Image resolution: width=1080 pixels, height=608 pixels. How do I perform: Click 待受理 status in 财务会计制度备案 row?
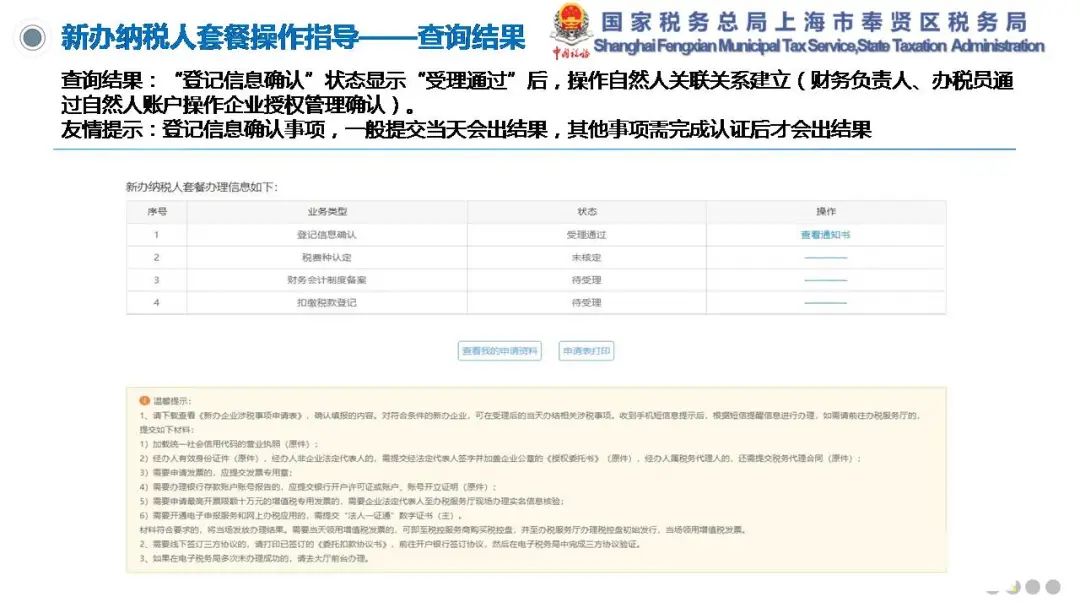coord(586,280)
